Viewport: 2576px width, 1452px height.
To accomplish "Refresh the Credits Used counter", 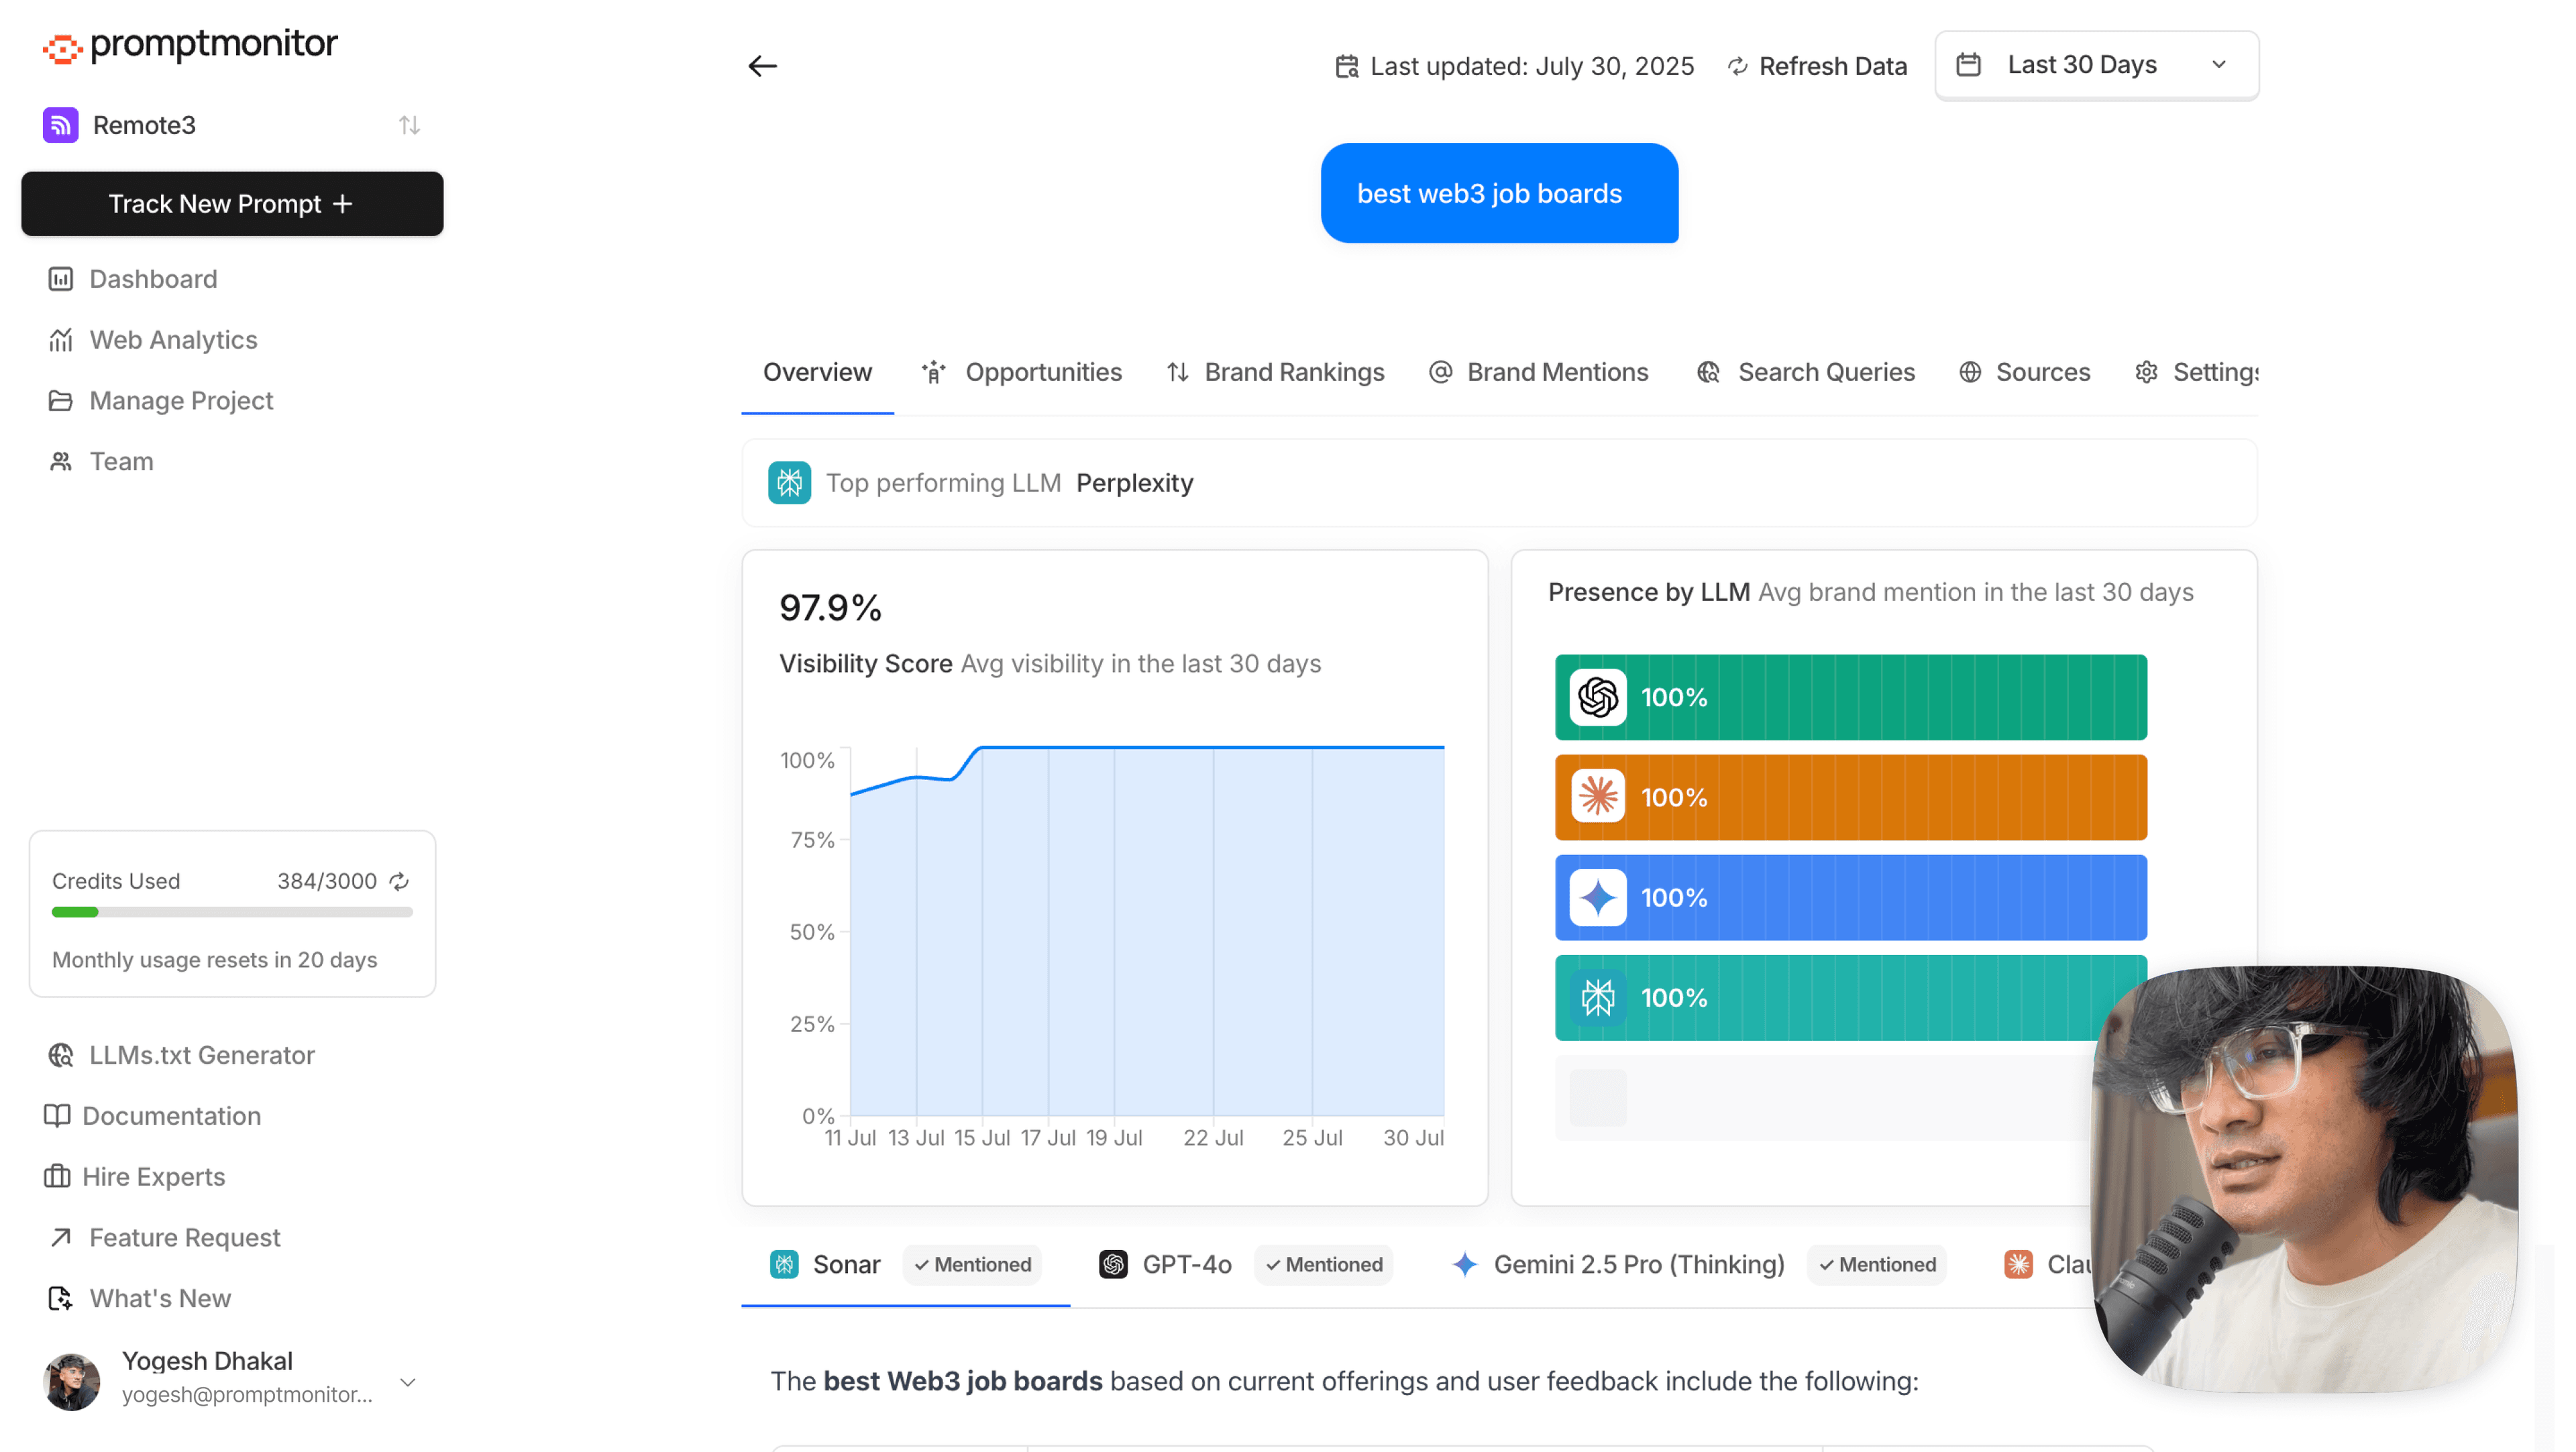I will [399, 881].
